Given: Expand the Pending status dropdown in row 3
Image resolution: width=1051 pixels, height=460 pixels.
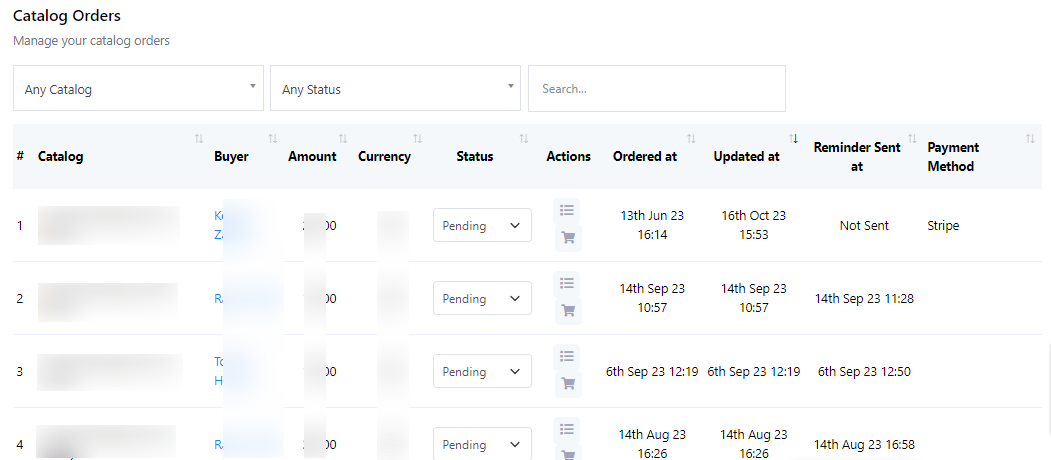Looking at the screenshot, I should pyautogui.click(x=482, y=372).
